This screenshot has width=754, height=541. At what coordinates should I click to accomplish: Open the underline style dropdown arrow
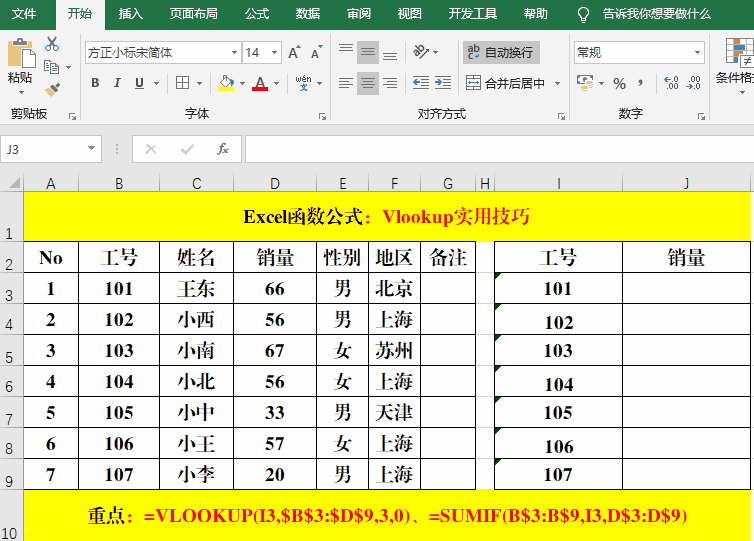156,84
